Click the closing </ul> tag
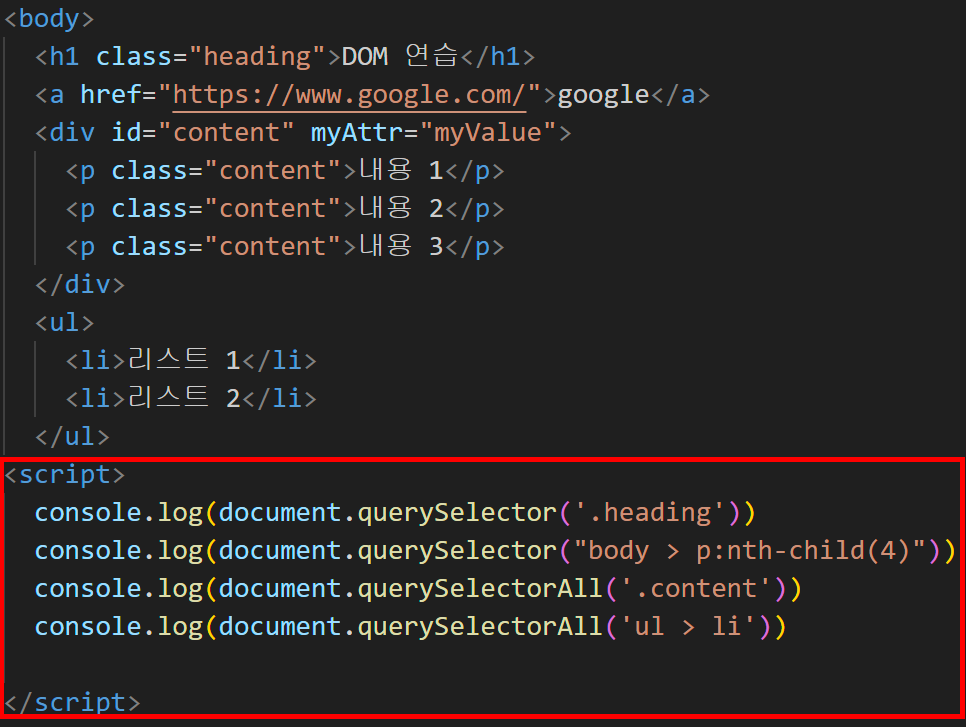Viewport: 966px width, 727px height. click(72, 436)
